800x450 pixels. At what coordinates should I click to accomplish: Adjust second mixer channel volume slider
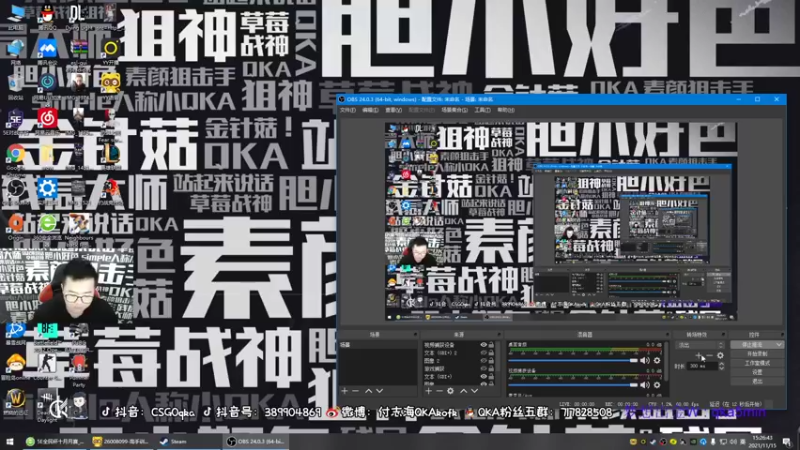(x=573, y=385)
